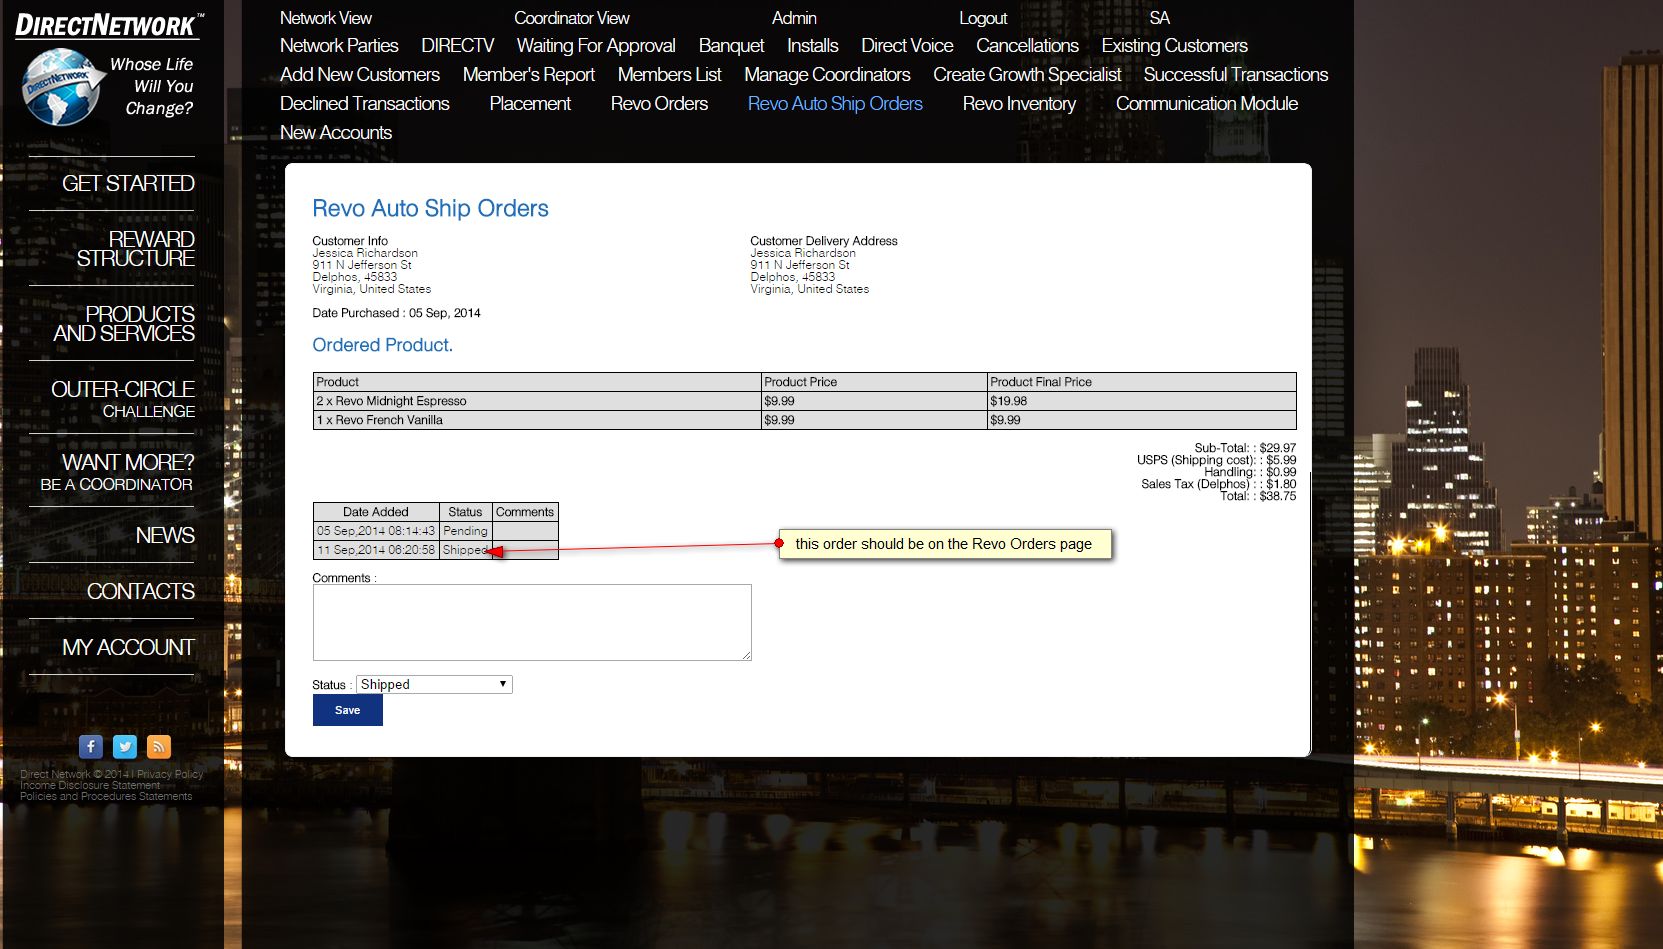Open Communication Module from navigation

click(x=1206, y=104)
